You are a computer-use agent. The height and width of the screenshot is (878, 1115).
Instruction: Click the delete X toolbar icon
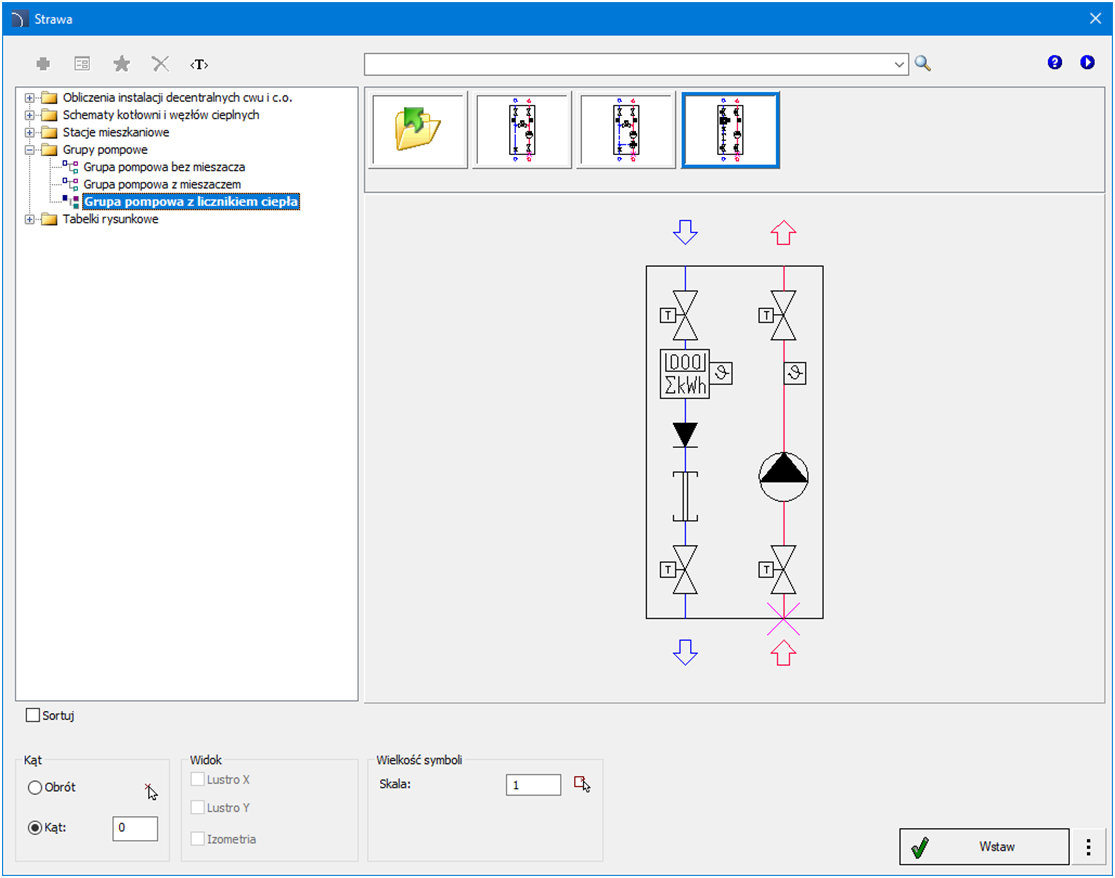point(160,64)
